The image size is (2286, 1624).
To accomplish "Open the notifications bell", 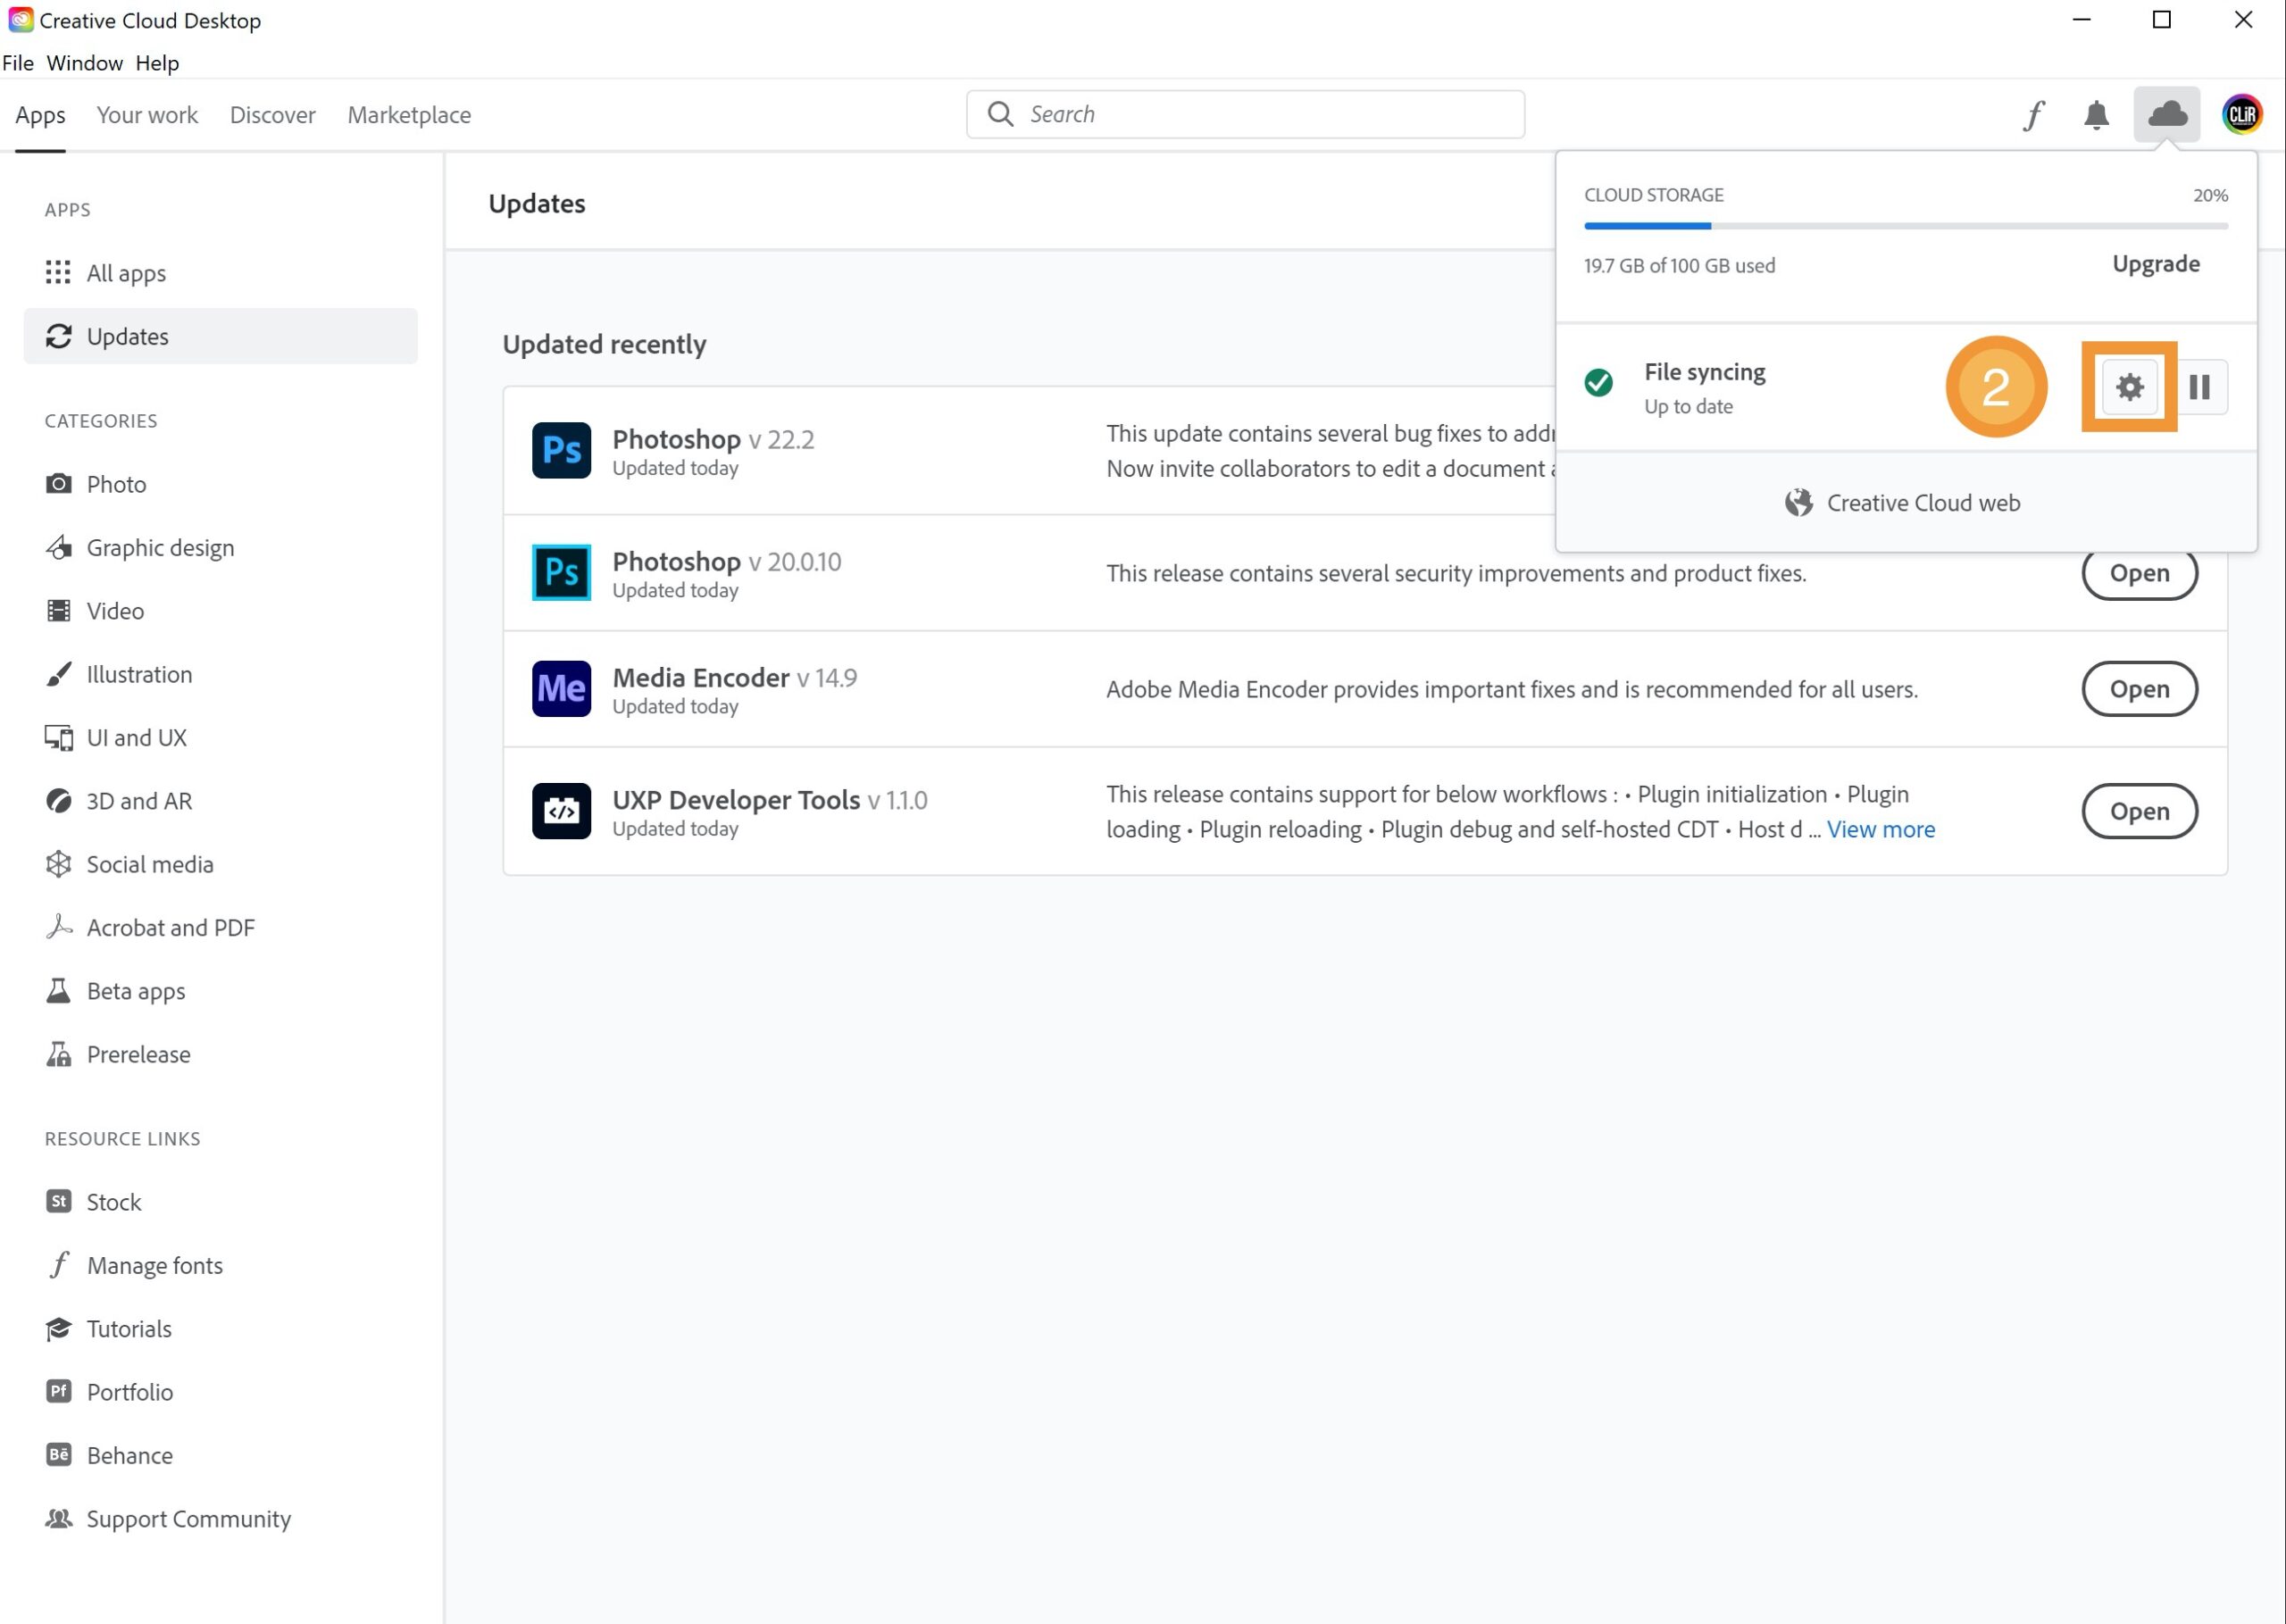I will [2096, 115].
